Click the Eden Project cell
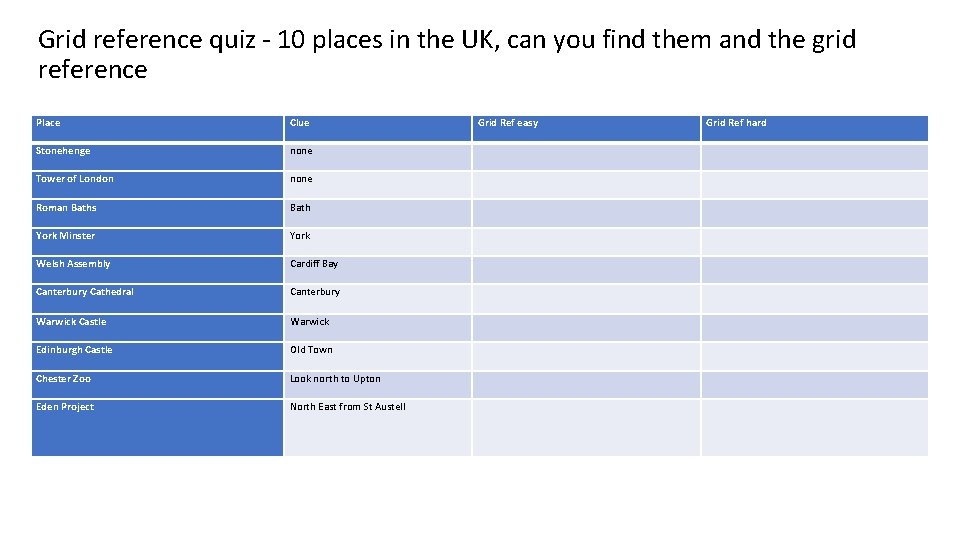The image size is (960, 540). [x=65, y=407]
